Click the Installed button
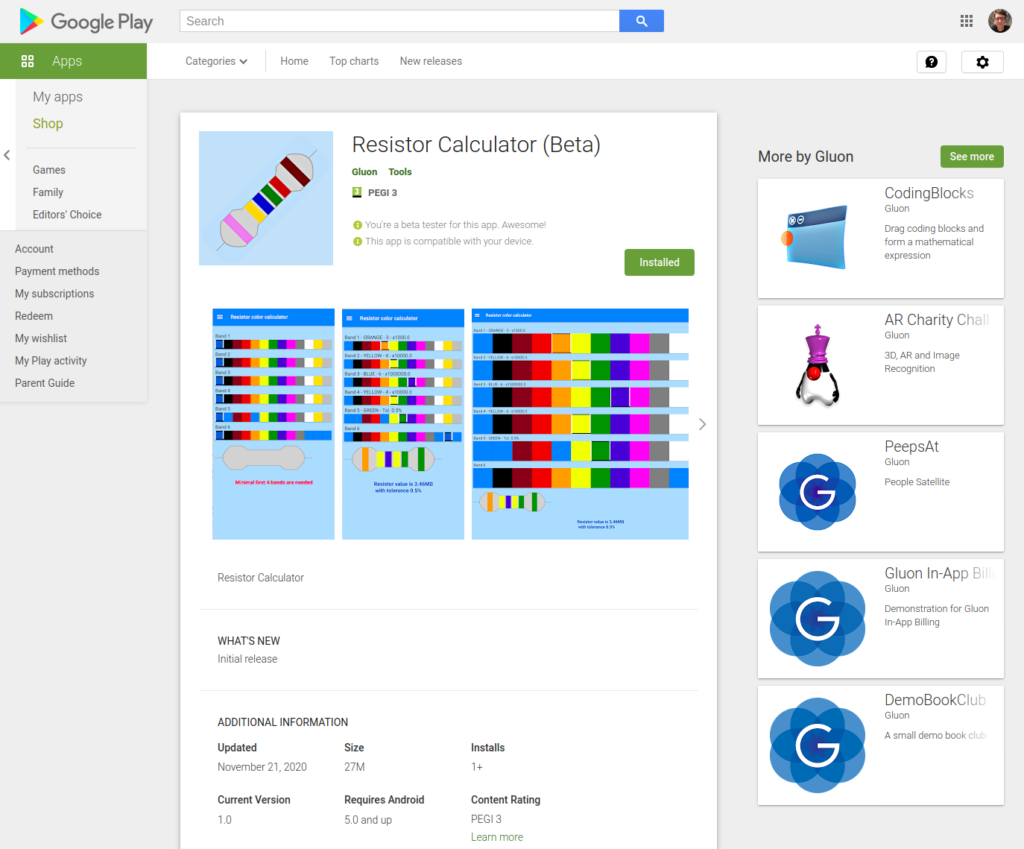Screen dimensions: 1024x849 click(x=659, y=263)
